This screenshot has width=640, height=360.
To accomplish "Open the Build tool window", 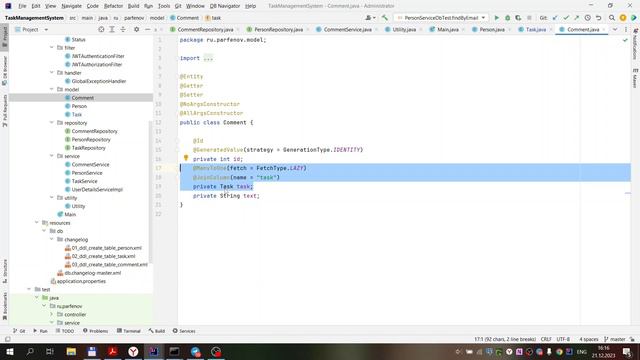I will [x=157, y=331].
